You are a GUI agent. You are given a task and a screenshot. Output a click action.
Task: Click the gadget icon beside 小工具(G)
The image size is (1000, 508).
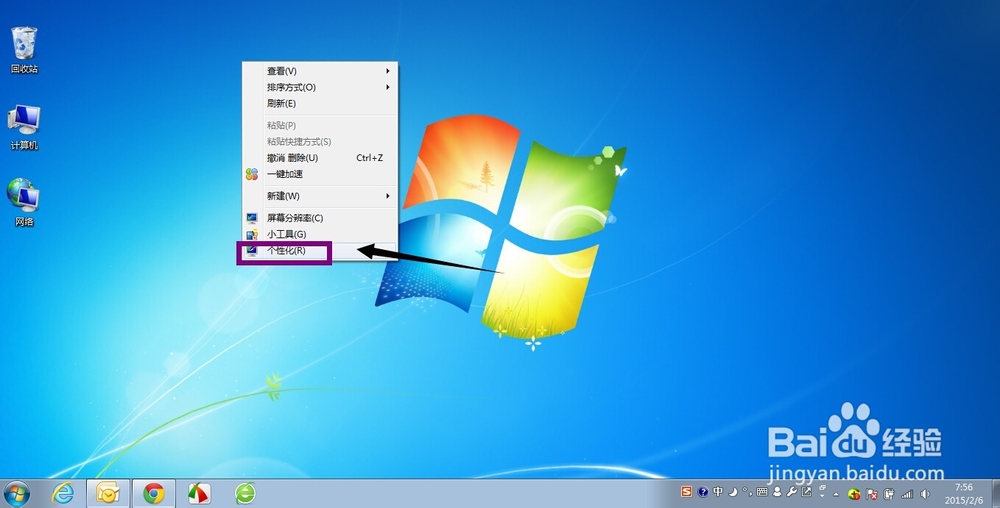(x=252, y=235)
